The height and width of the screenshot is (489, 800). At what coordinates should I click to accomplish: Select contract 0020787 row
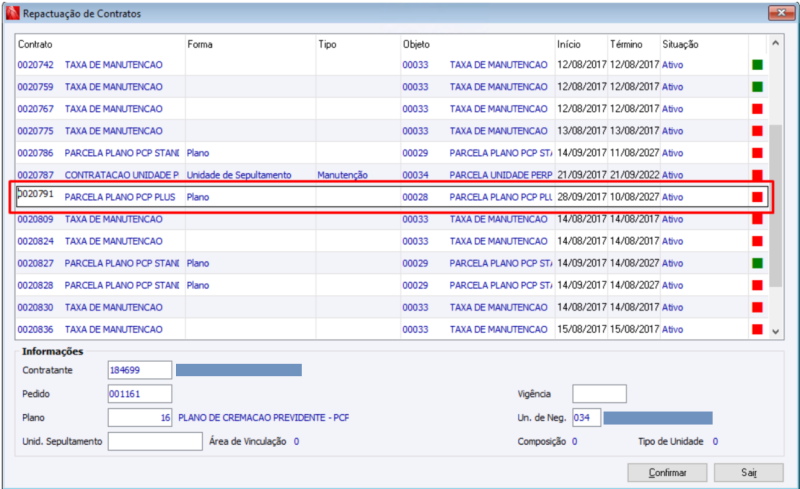[392, 175]
